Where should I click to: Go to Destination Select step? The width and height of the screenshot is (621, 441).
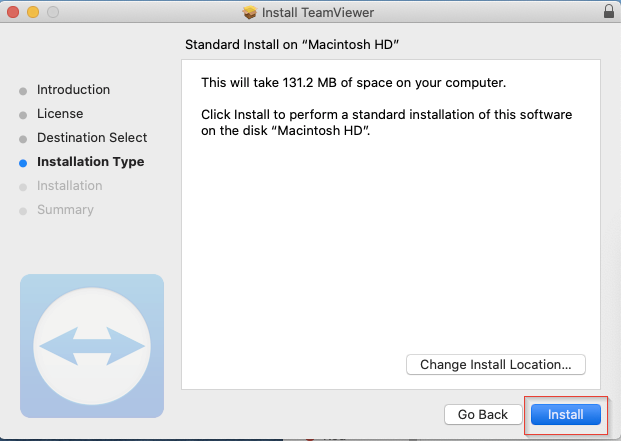pyautogui.click(x=92, y=138)
